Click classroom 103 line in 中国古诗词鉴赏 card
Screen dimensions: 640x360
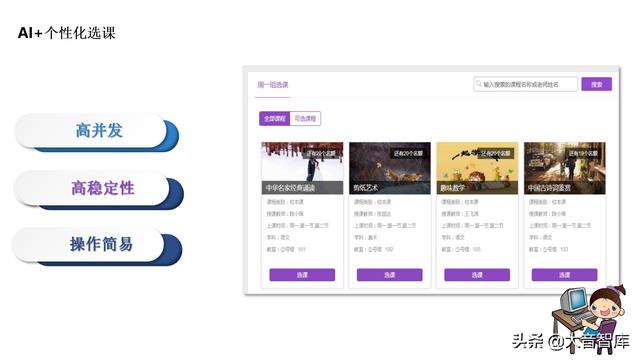(x=549, y=249)
